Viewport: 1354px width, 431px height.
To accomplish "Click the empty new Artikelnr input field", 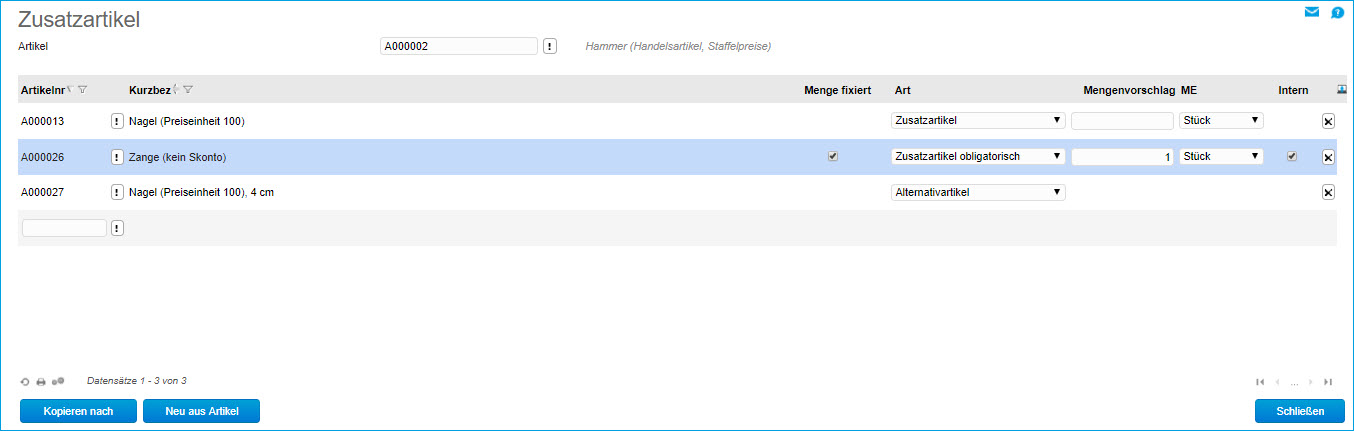I will [x=64, y=228].
